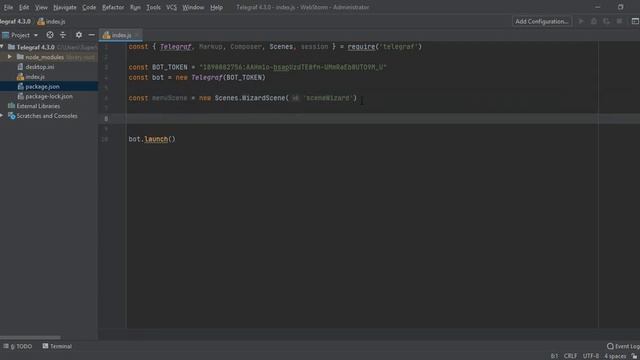
Task: Click index.js in breadcrumb bar
Action: pyautogui.click(x=51, y=22)
